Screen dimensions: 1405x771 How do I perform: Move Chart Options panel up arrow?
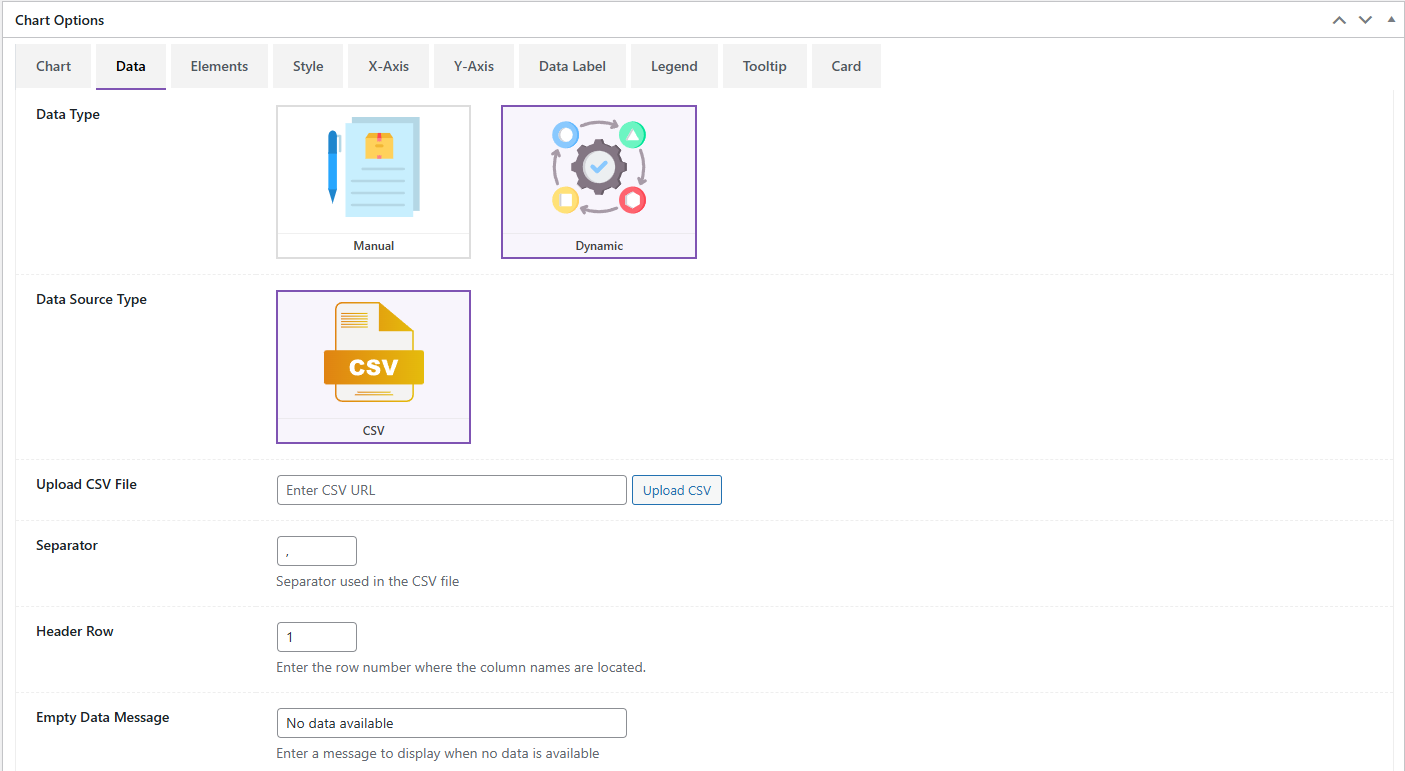click(x=1339, y=20)
